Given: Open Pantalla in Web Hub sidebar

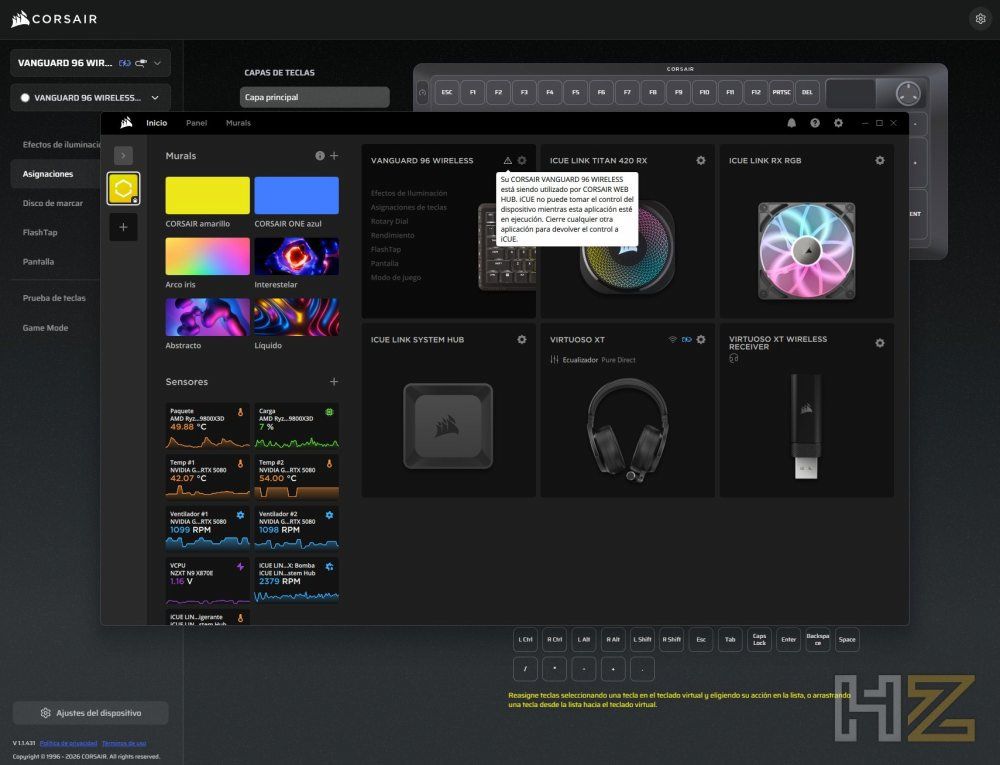Looking at the screenshot, I should coord(38,262).
